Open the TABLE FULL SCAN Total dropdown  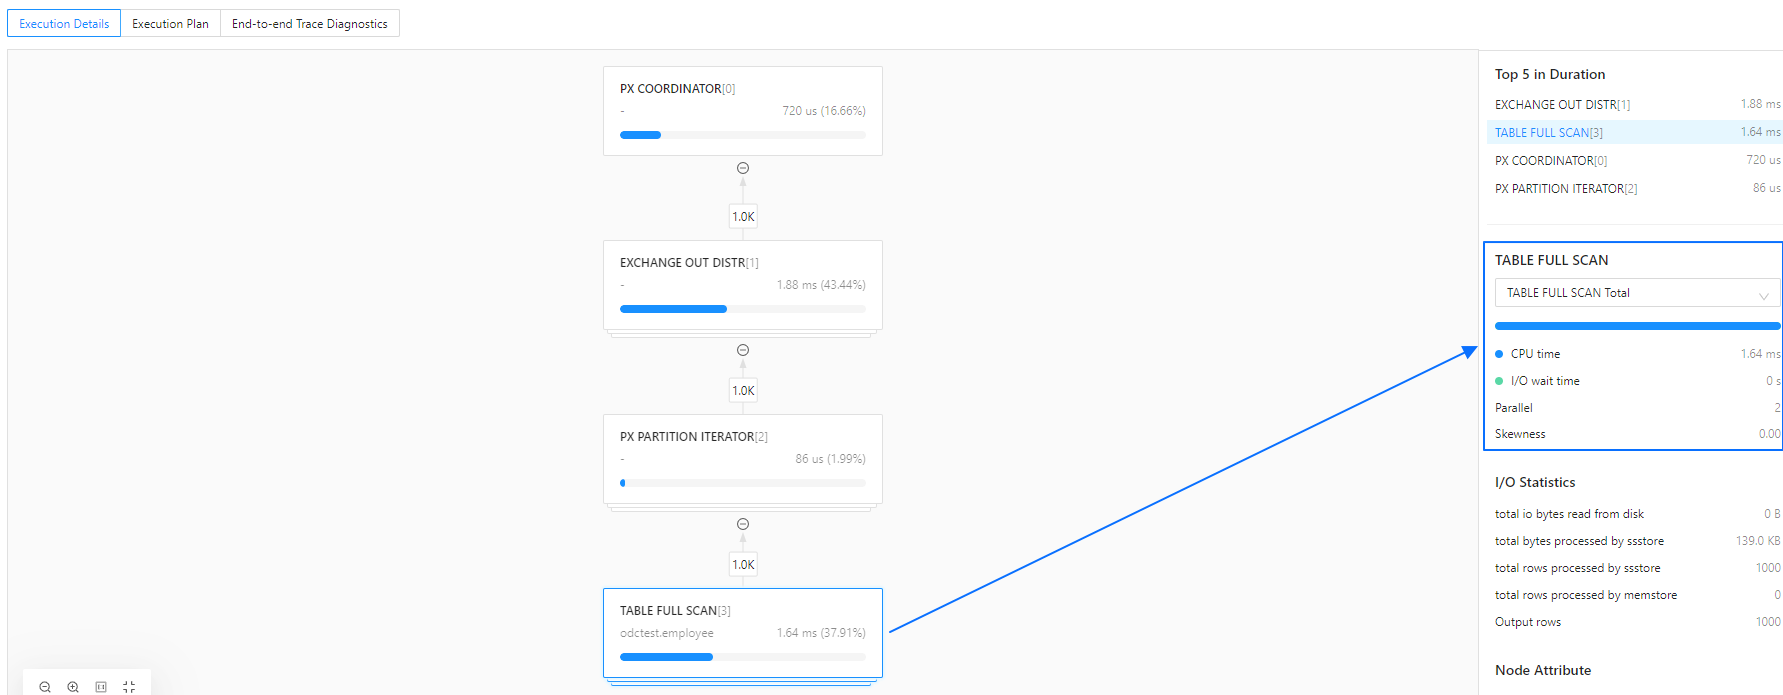click(x=1637, y=293)
